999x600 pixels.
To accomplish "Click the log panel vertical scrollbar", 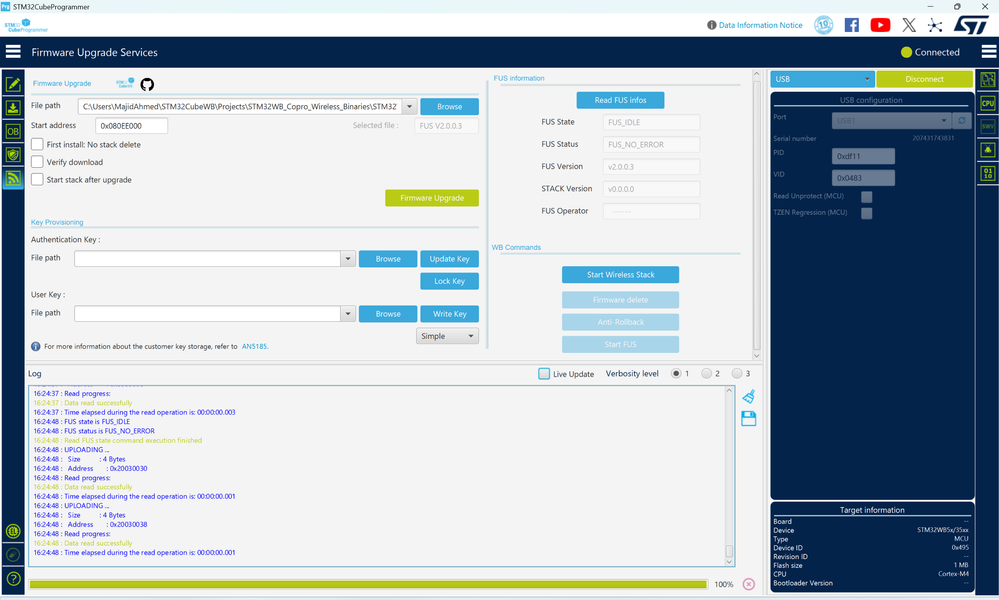I will [x=729, y=476].
